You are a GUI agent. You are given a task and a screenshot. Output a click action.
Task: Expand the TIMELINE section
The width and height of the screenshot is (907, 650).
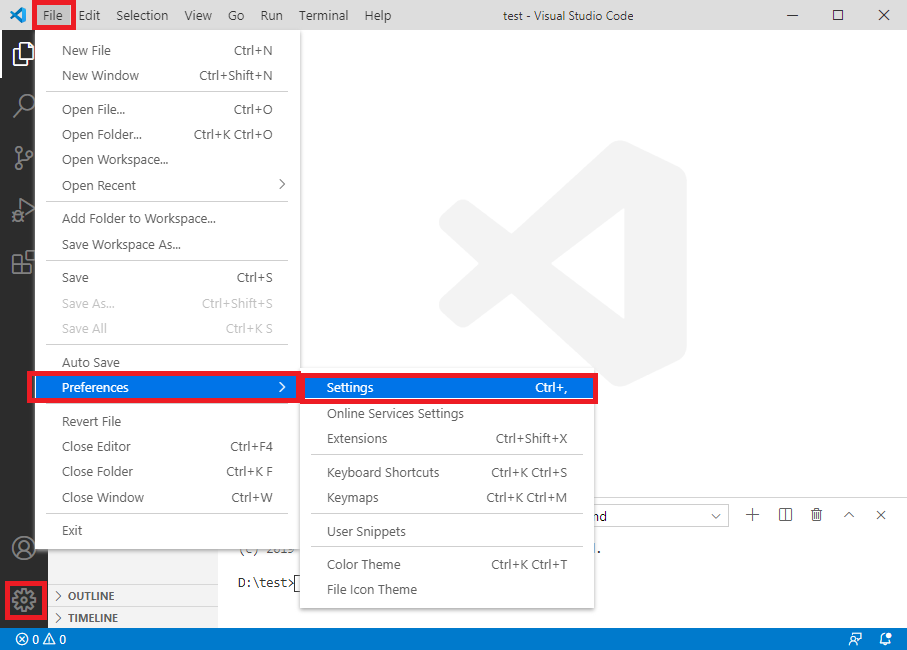(133, 618)
